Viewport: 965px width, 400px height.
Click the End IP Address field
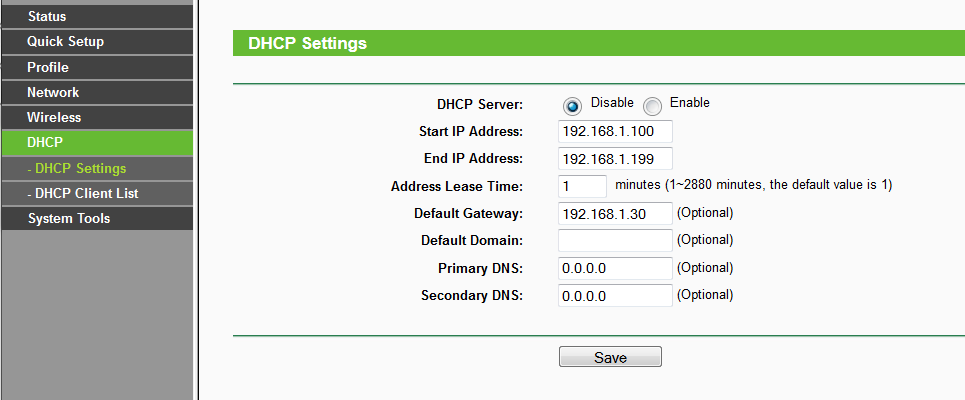point(615,159)
